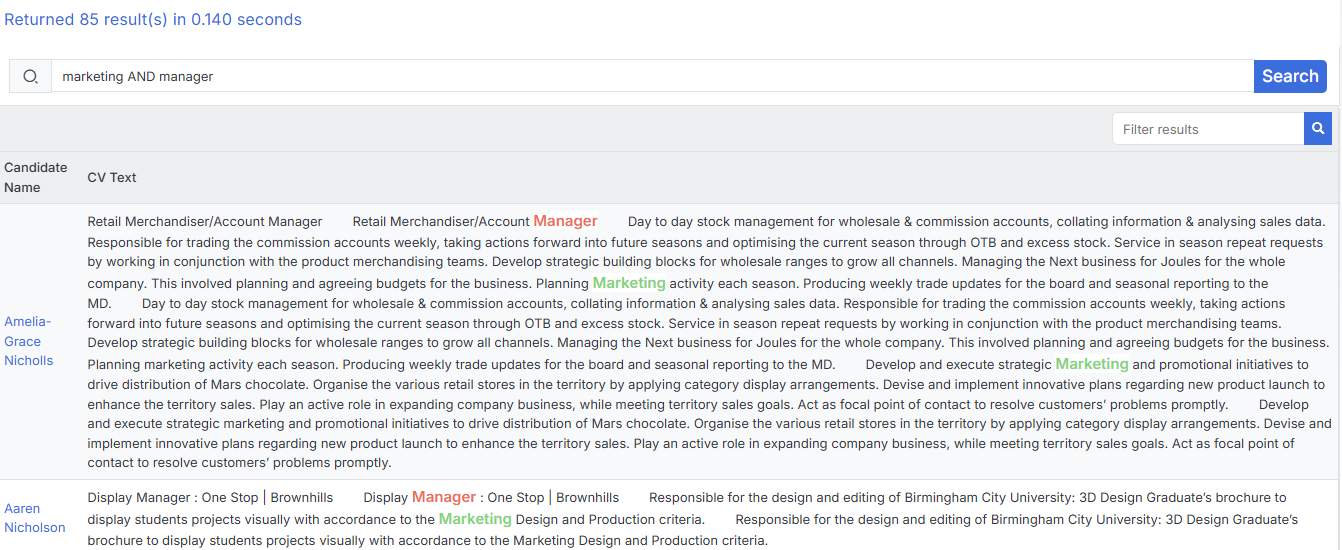The height and width of the screenshot is (550, 1342).
Task: Click the blue magnifier button next to Filter results
Action: (1318, 129)
